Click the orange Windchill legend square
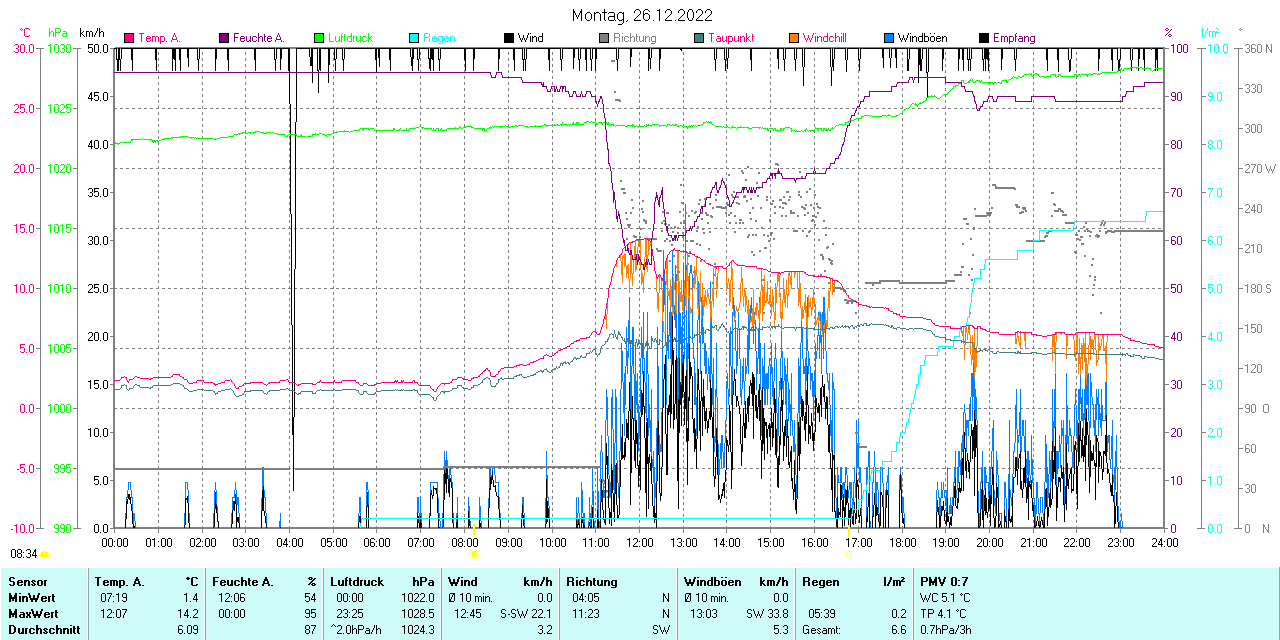Image resolution: width=1280 pixels, height=640 pixels. pos(794,38)
